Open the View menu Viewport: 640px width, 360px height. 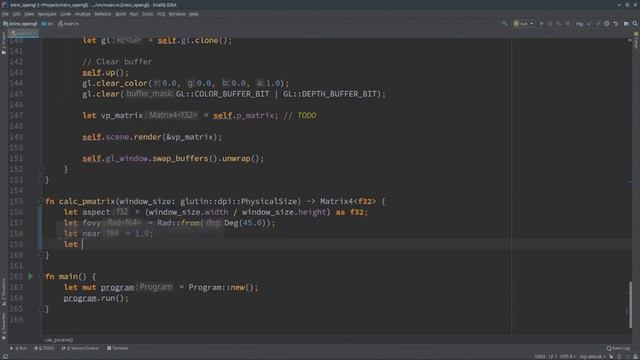click(x=29, y=14)
